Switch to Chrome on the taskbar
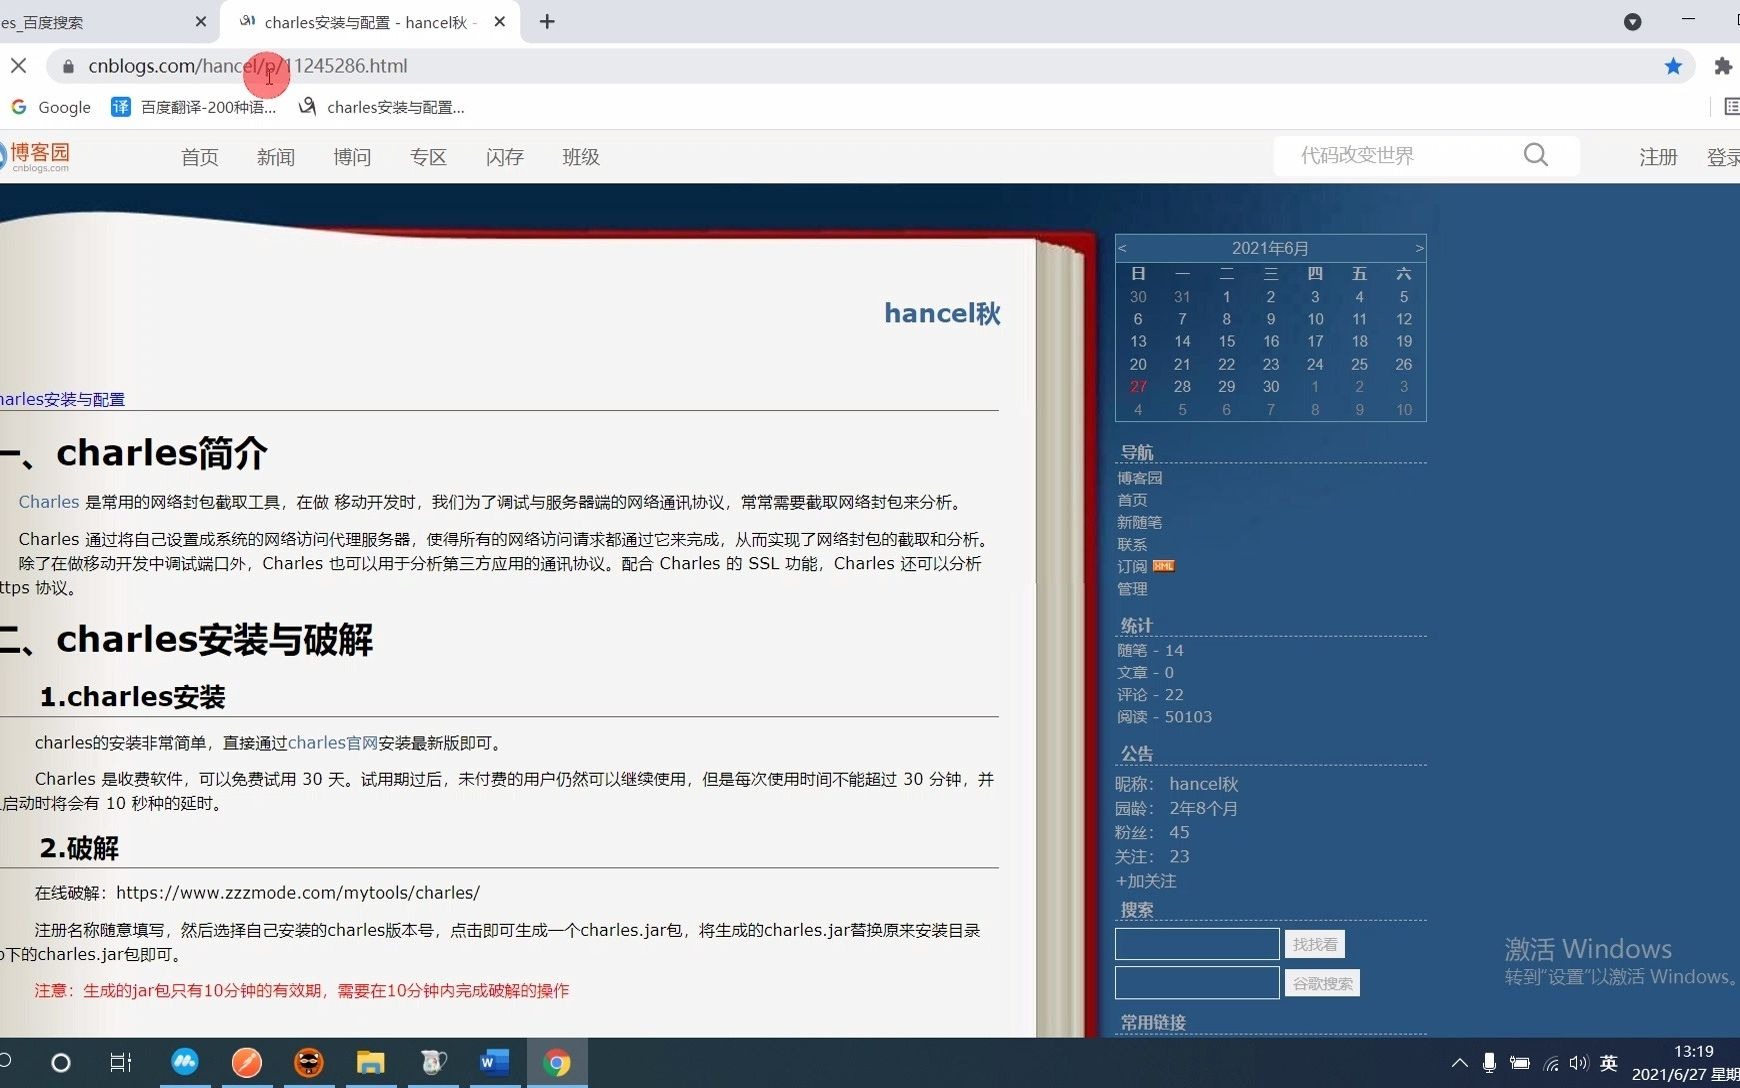1740x1088 pixels. pos(557,1062)
